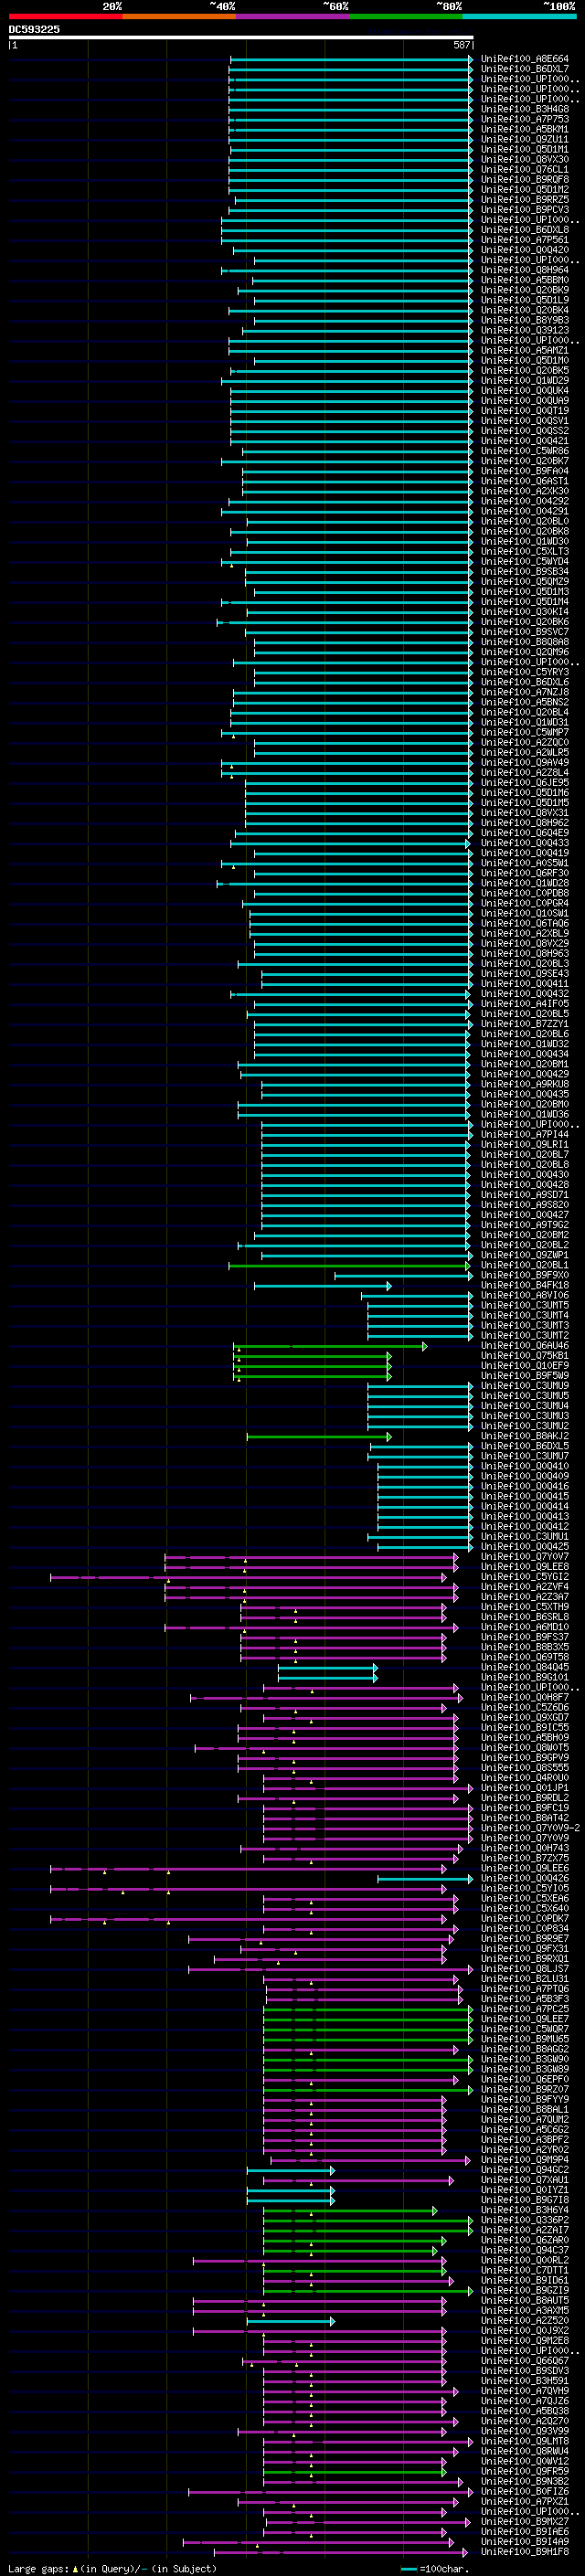Click the UniRef100_B9MX27 label
Screen dimensions: 585x2576
point(524,2522)
